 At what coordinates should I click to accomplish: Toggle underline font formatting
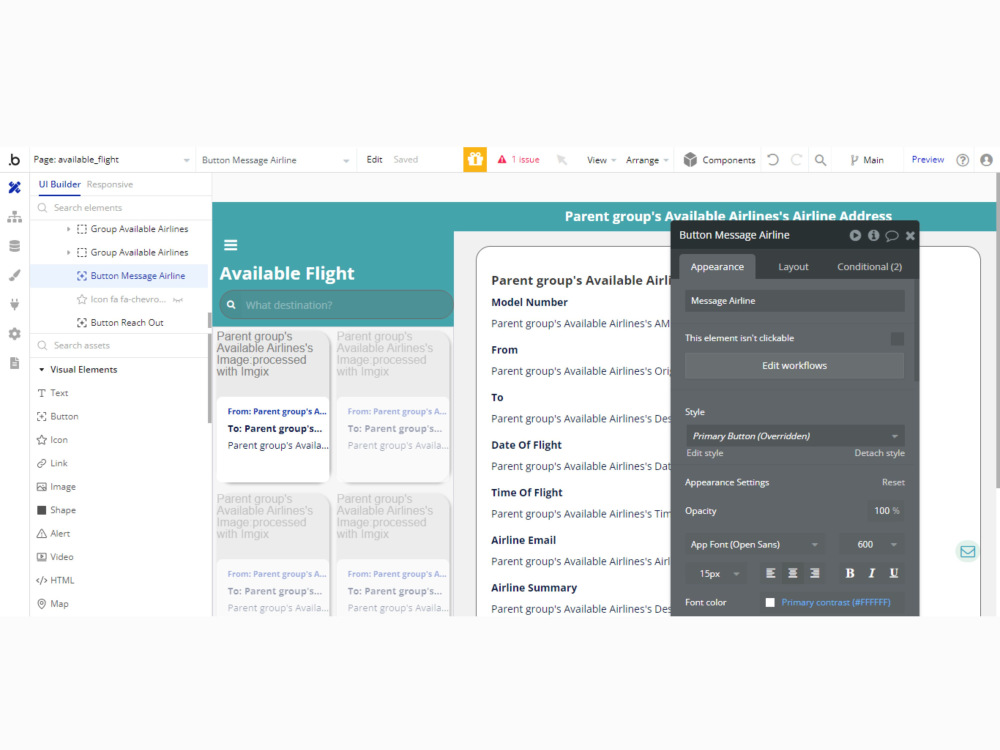[894, 573]
